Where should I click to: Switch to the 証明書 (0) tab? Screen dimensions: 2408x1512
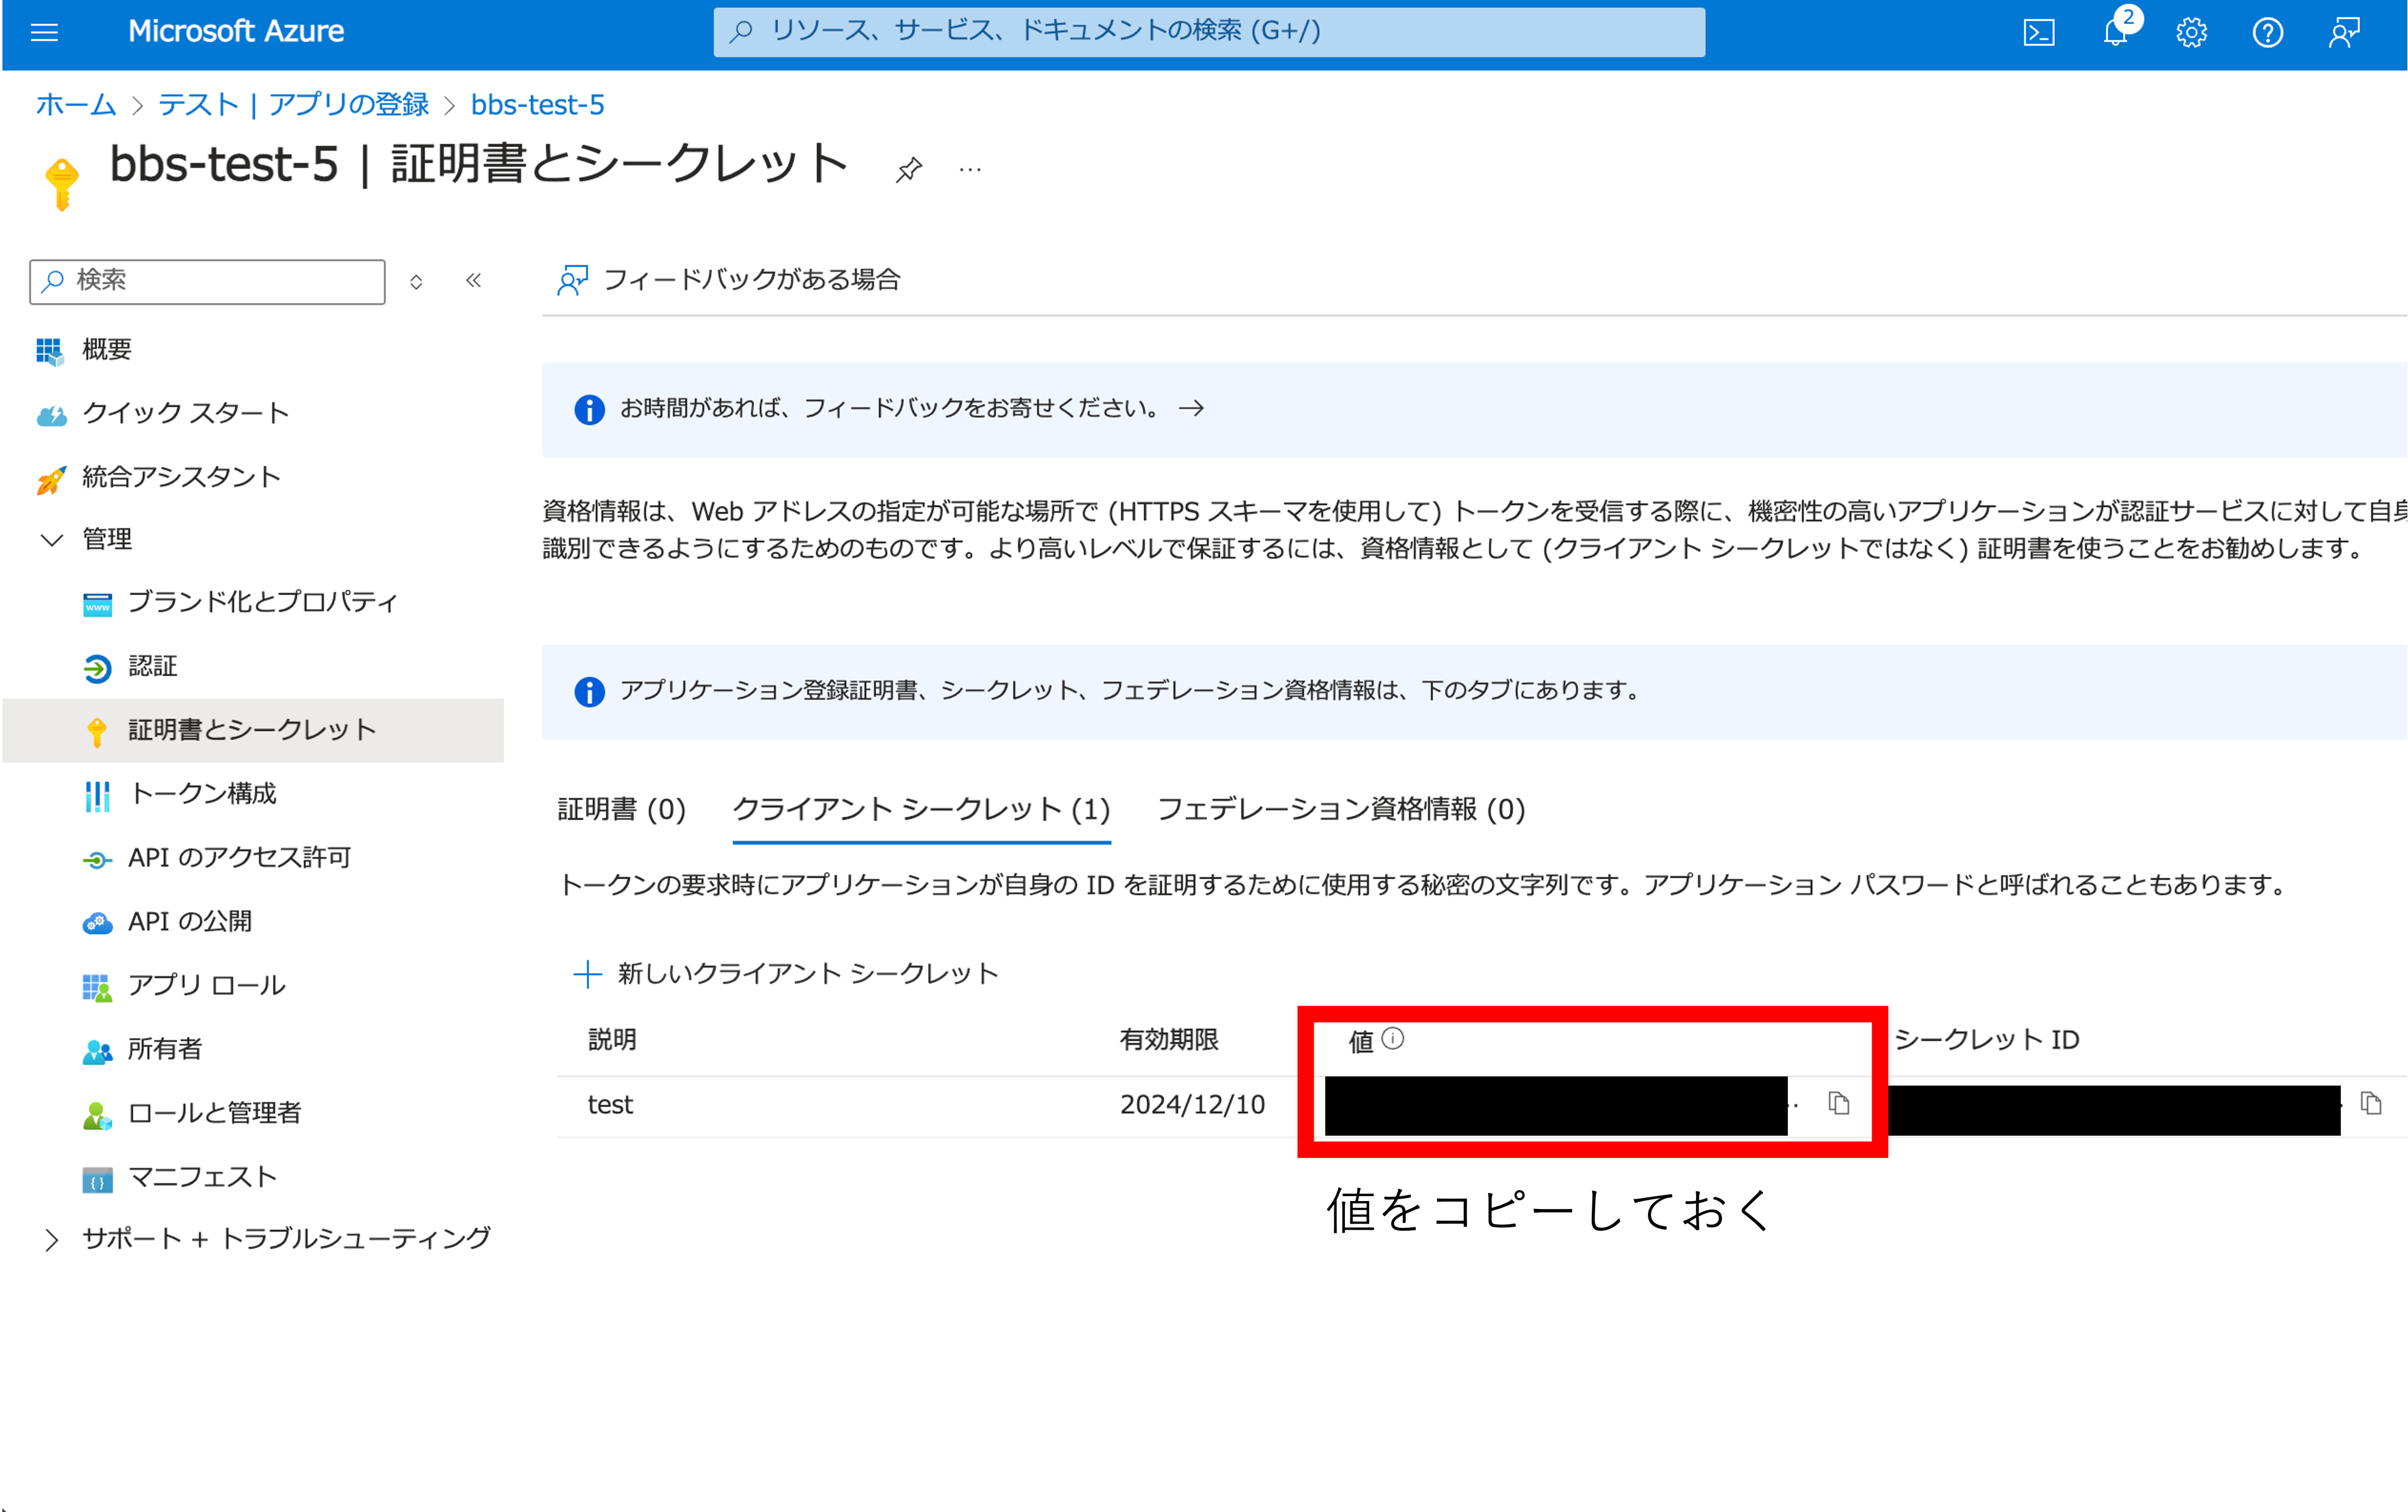pos(621,809)
